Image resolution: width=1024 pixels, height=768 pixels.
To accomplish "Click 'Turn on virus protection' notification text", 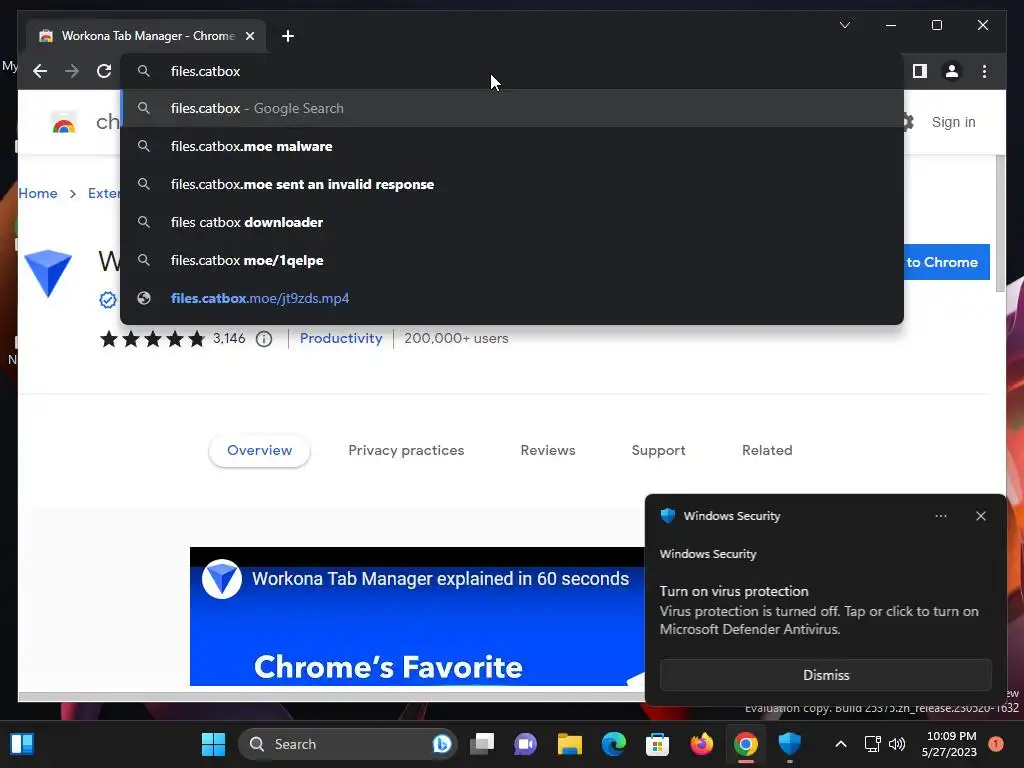I will coord(733,591).
